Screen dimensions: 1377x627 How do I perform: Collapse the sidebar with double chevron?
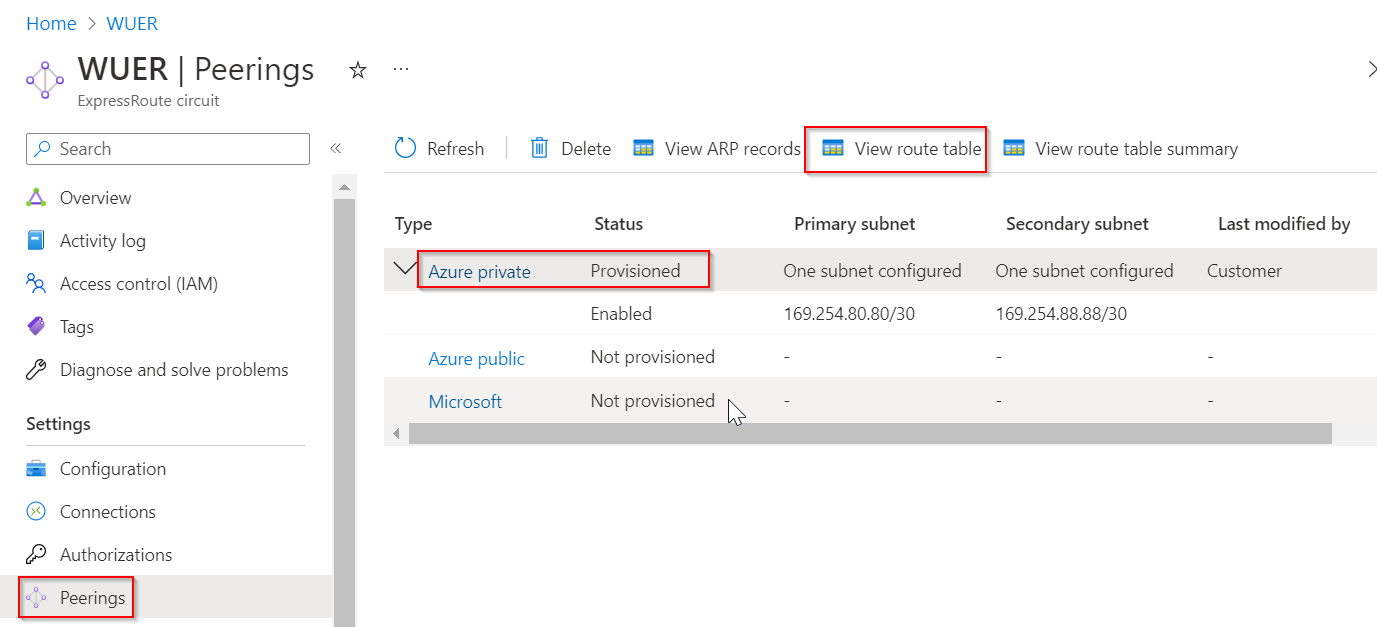pos(336,148)
